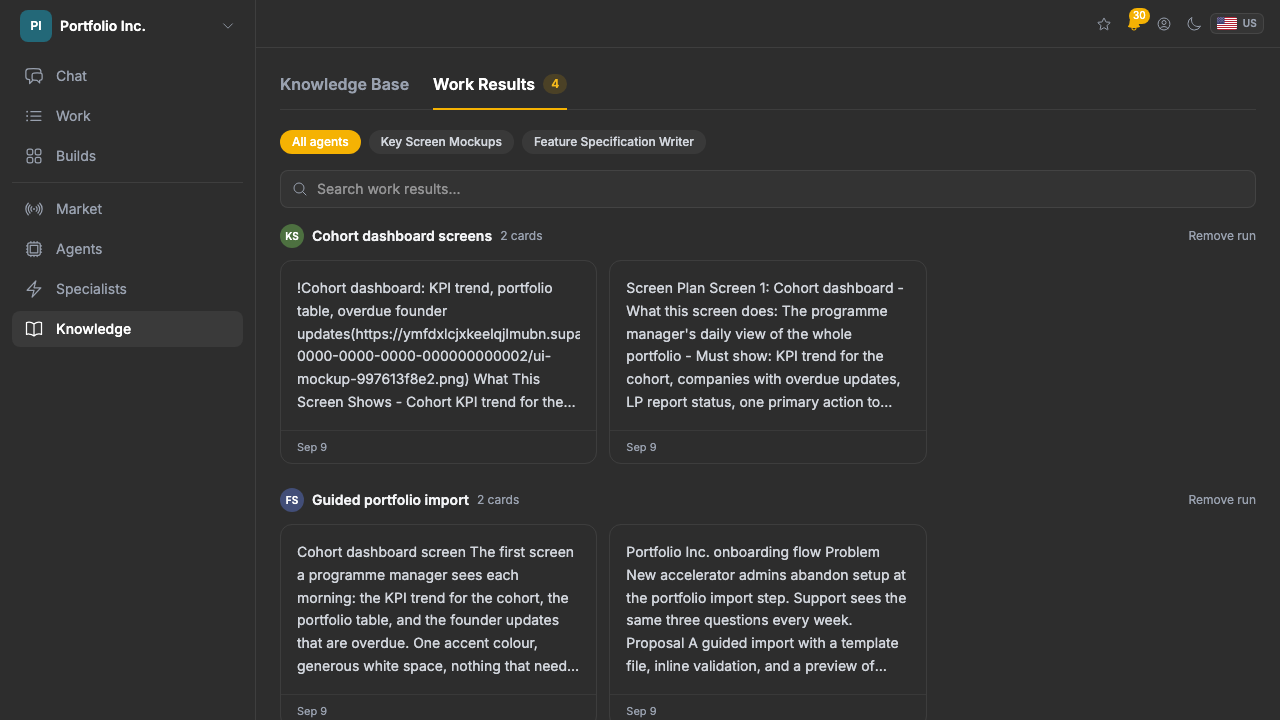This screenshot has width=1280, height=720.
Task: Open the Work list icon
Action: point(34,116)
